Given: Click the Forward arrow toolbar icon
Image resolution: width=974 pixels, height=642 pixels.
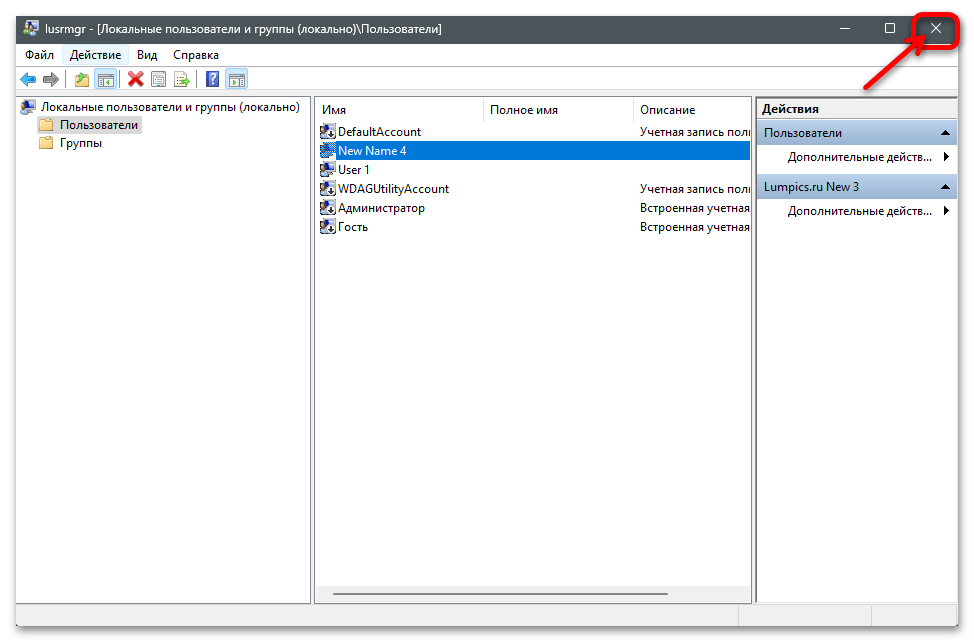Looking at the screenshot, I should (x=51, y=79).
